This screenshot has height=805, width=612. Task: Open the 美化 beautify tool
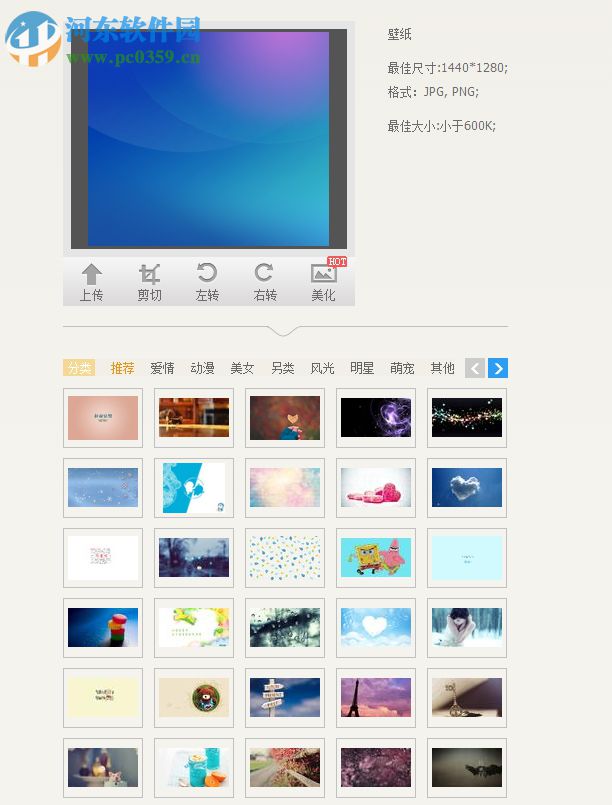(323, 283)
